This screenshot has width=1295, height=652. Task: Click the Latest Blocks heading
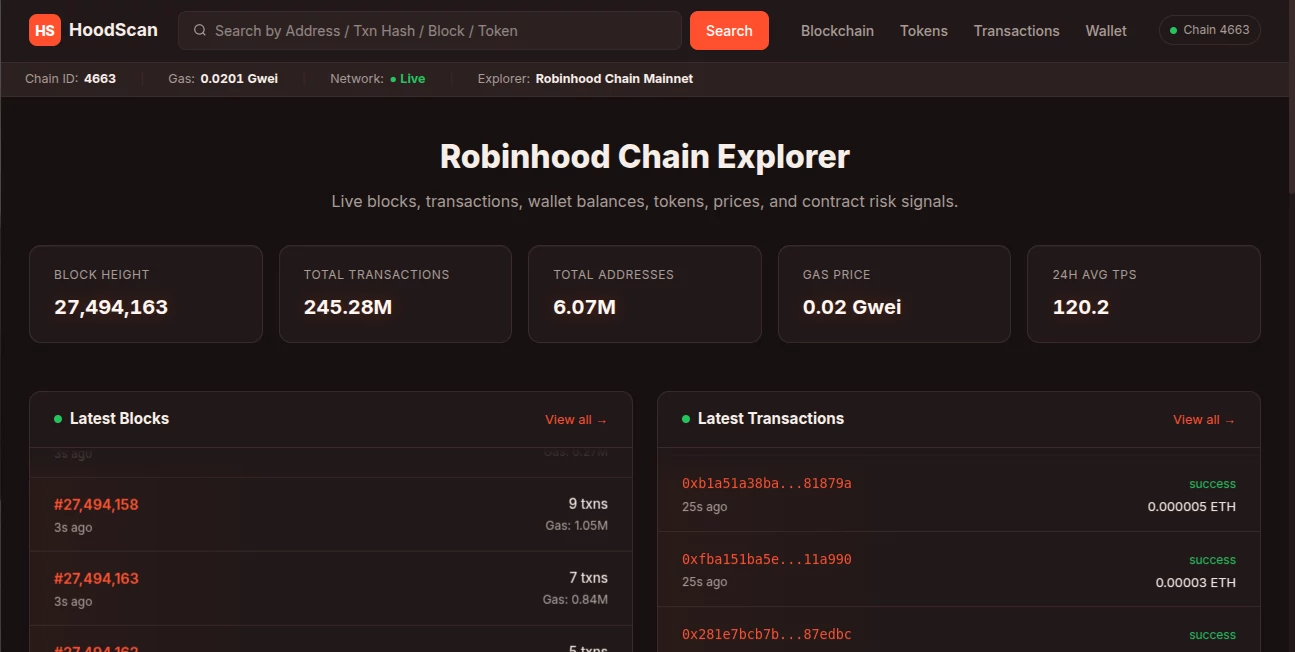[119, 419]
